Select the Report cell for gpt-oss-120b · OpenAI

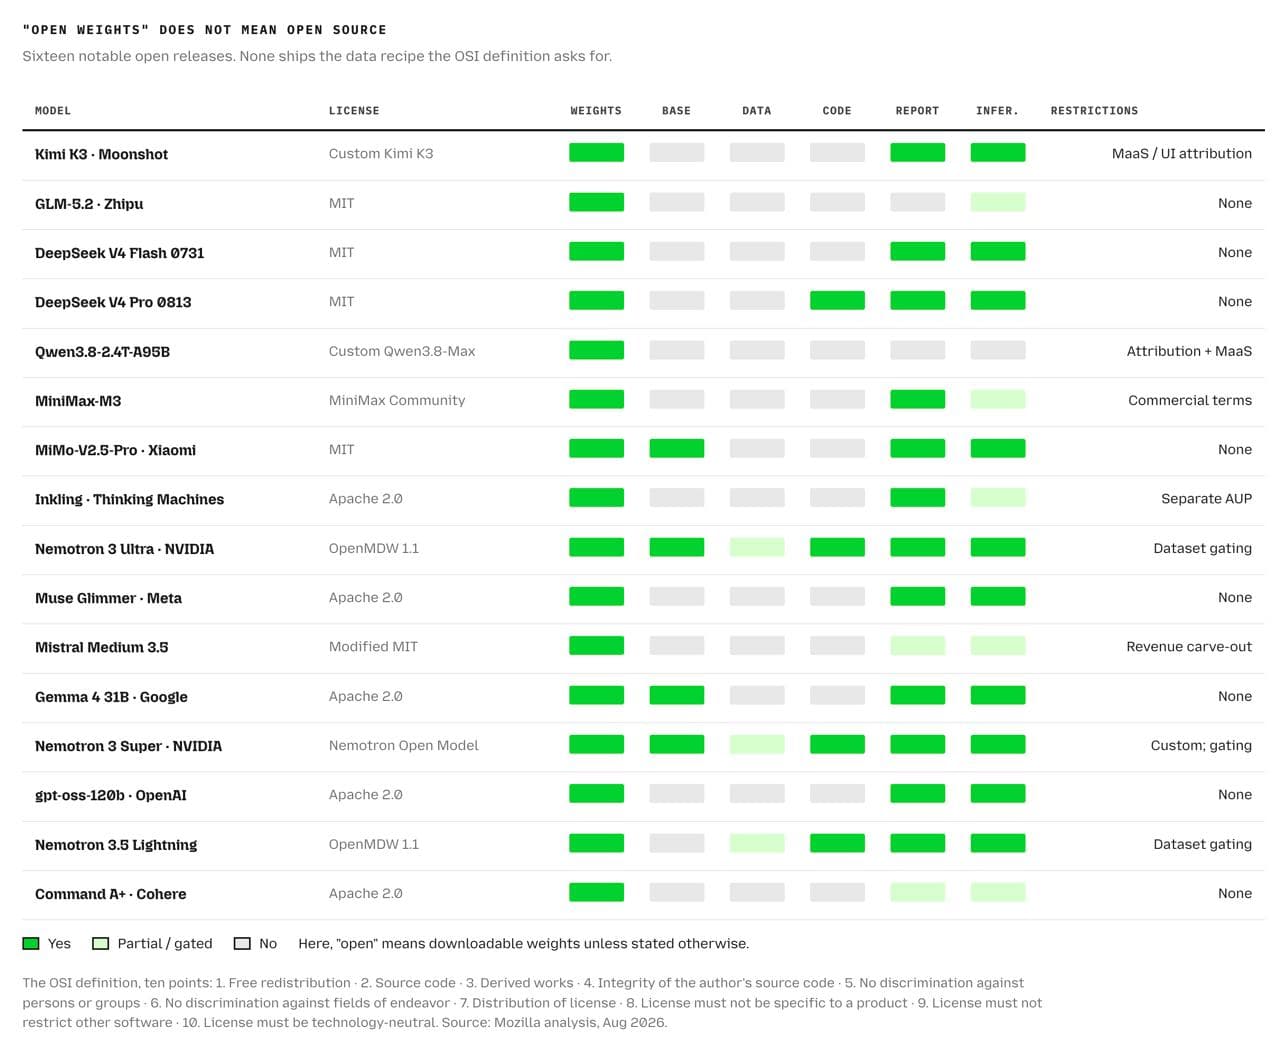[x=917, y=794]
